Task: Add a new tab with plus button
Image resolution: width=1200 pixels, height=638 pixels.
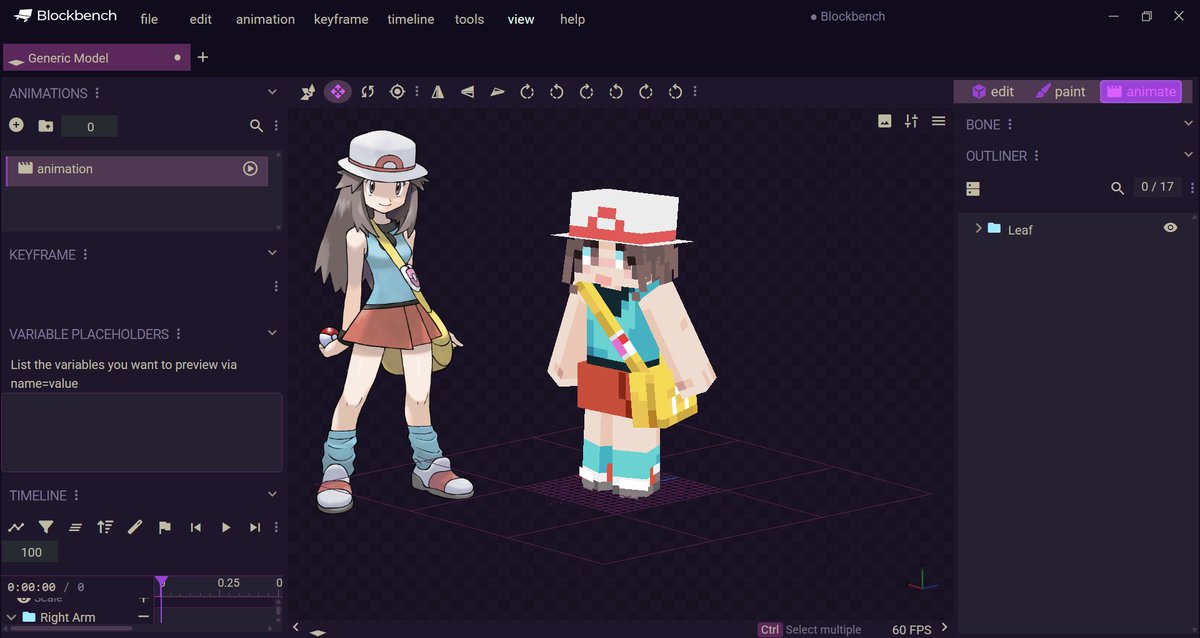Action: click(x=203, y=57)
